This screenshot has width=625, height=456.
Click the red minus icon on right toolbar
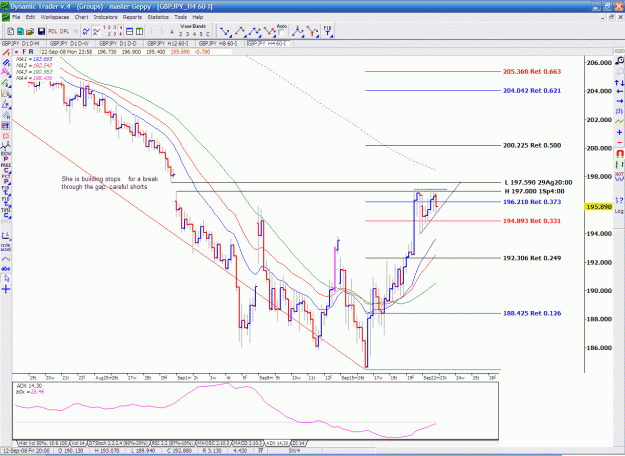coord(619,142)
